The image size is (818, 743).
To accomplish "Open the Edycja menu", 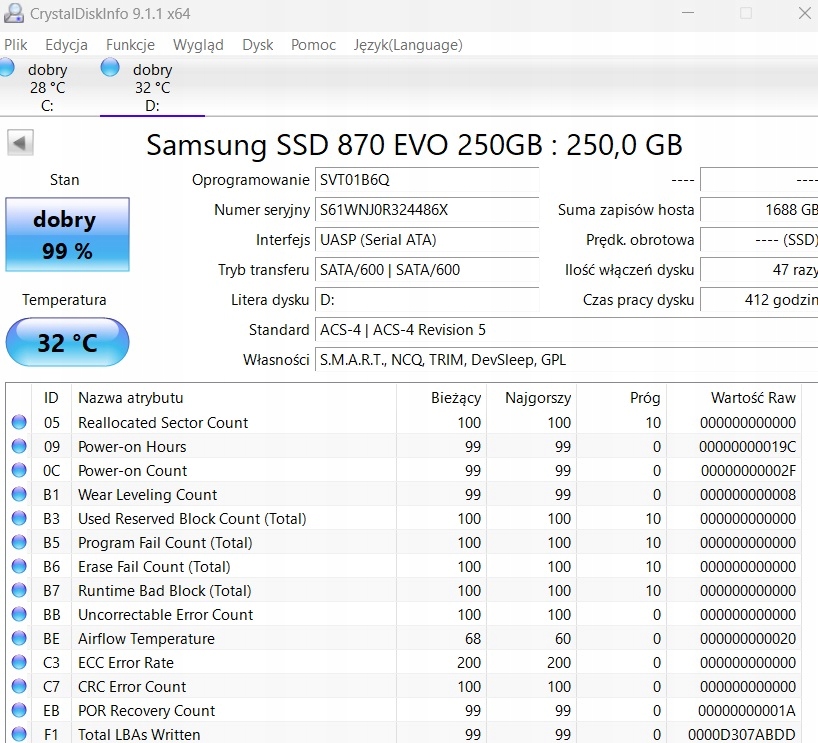I will click(66, 45).
